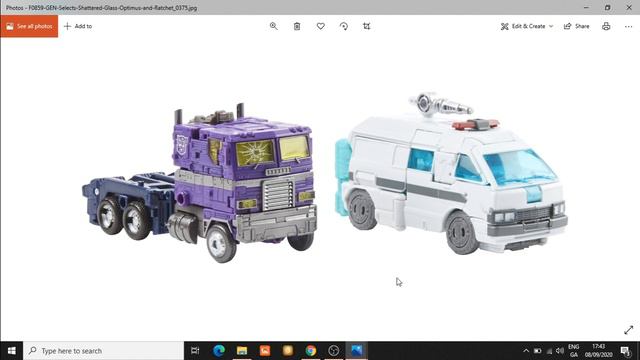Print the photo with printer icon
The image size is (640, 360).
point(606,26)
